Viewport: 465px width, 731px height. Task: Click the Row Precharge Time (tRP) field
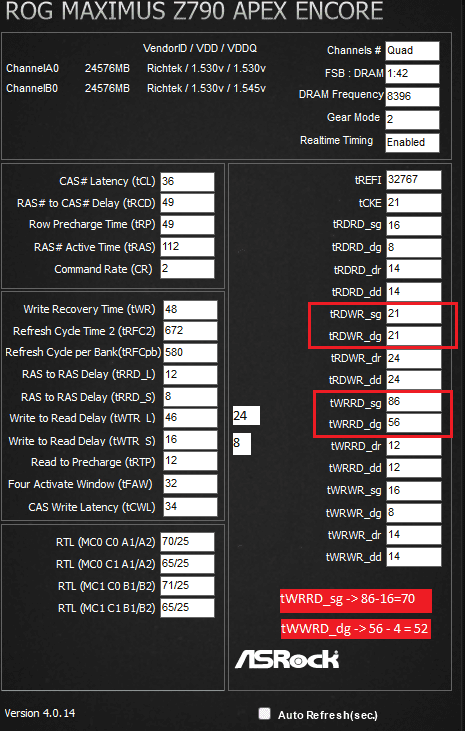click(x=187, y=225)
